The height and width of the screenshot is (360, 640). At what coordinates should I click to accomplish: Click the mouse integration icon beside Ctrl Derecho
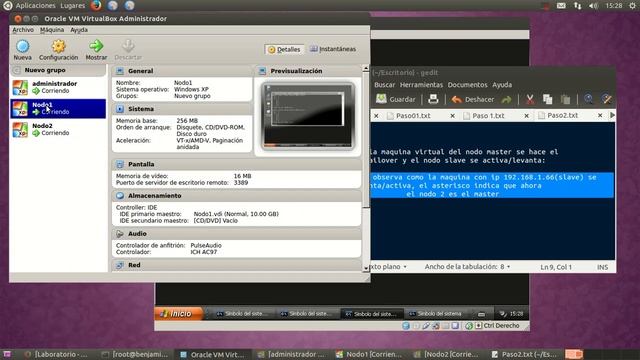[469, 326]
